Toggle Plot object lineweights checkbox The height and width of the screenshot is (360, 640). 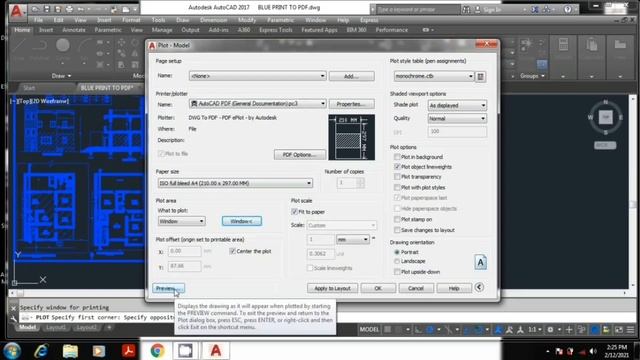[397, 167]
